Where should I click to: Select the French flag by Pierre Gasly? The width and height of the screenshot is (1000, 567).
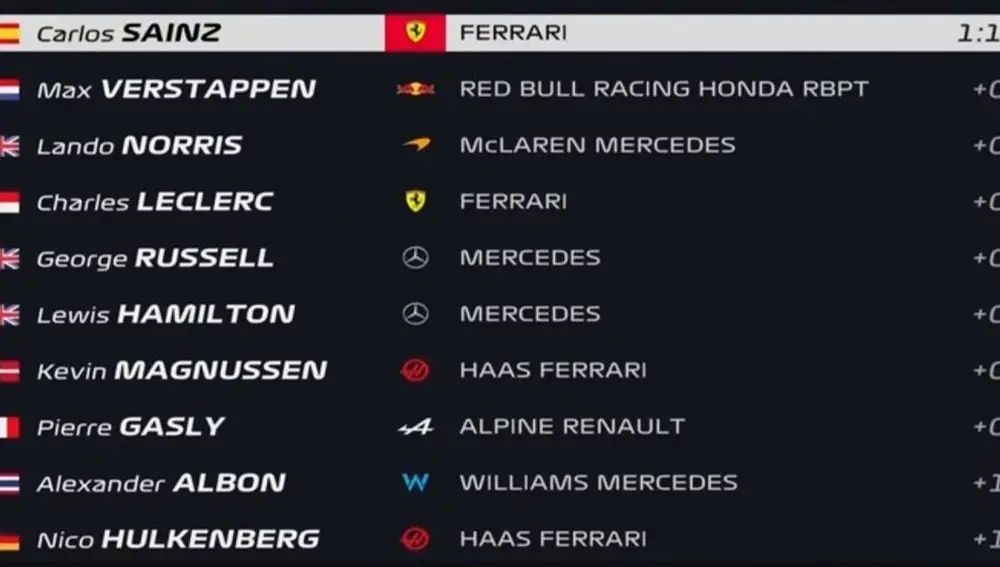[x=10, y=427]
